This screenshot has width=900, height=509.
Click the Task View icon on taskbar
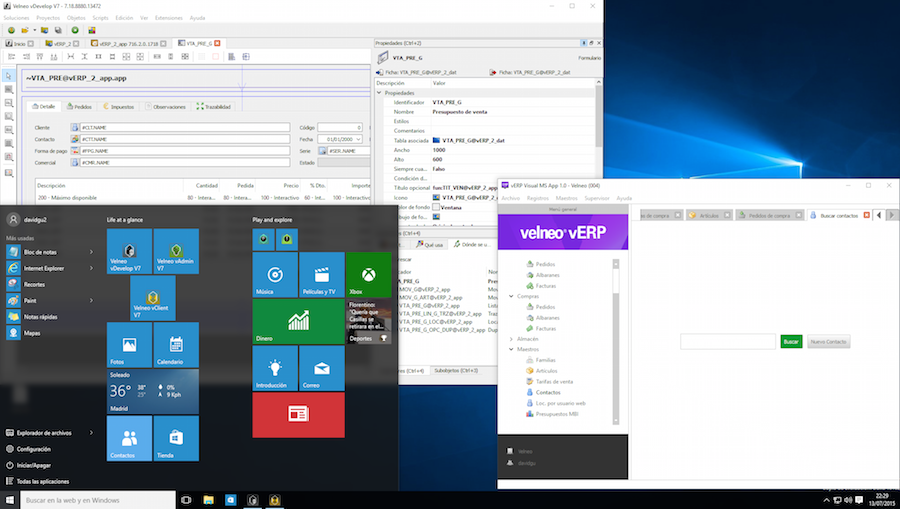tap(186, 500)
